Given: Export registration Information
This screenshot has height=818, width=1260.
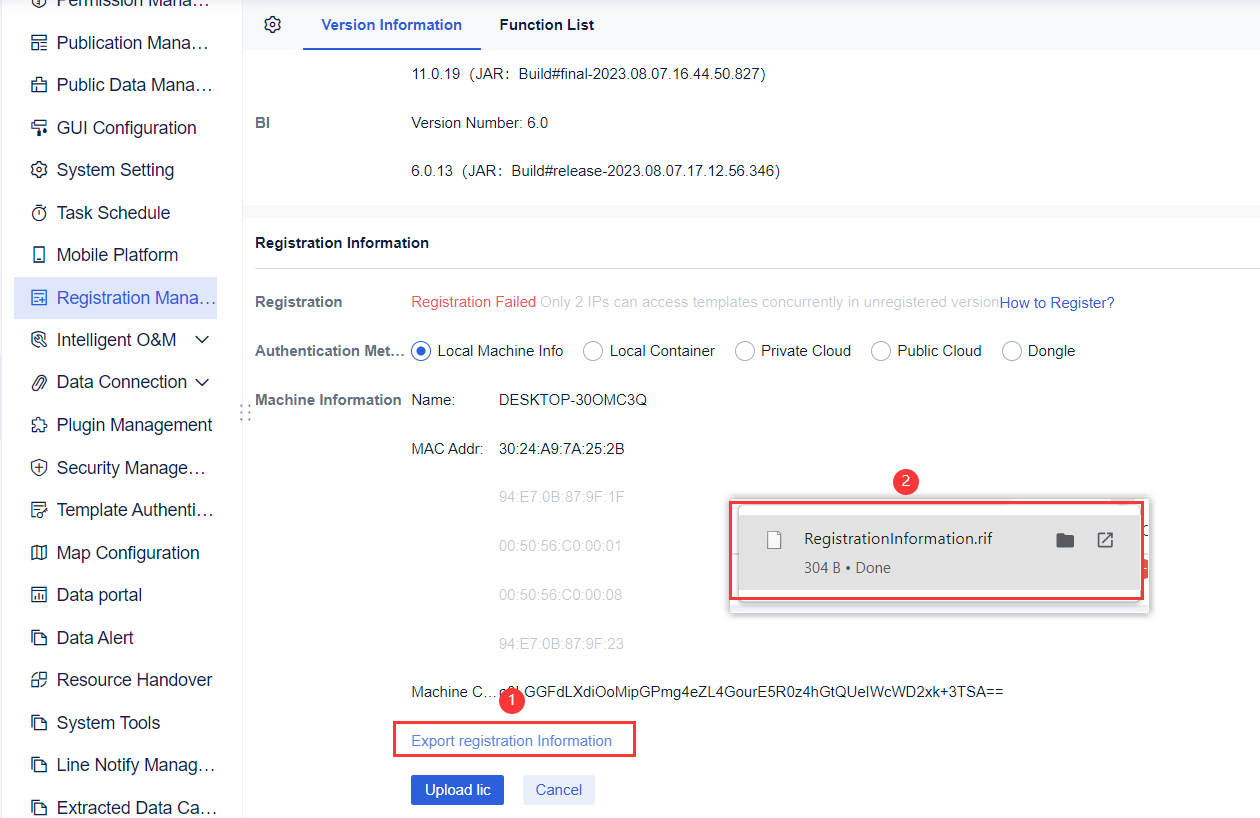Looking at the screenshot, I should pyautogui.click(x=513, y=740).
